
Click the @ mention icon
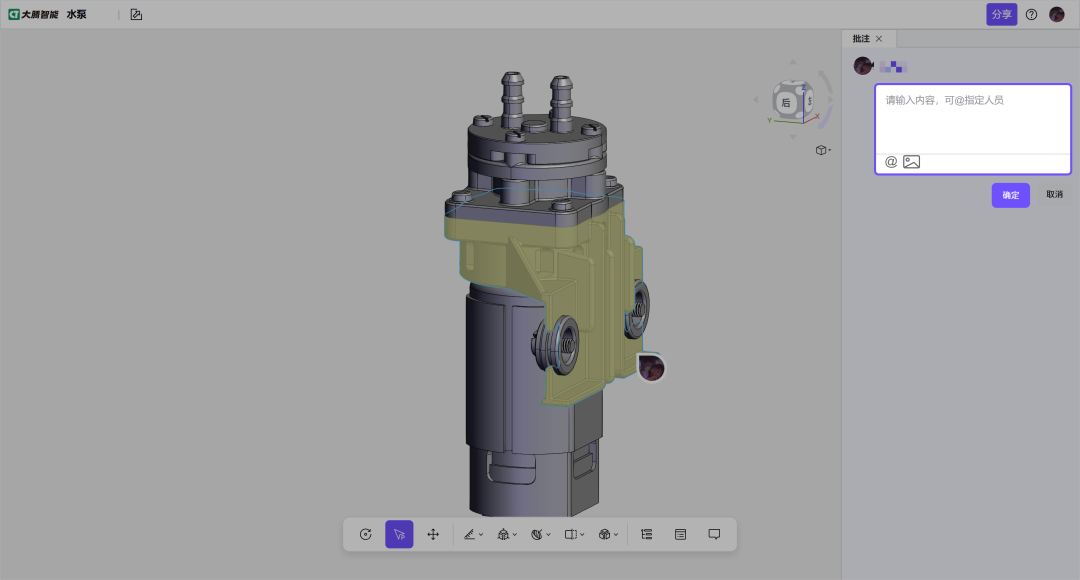[891, 162]
